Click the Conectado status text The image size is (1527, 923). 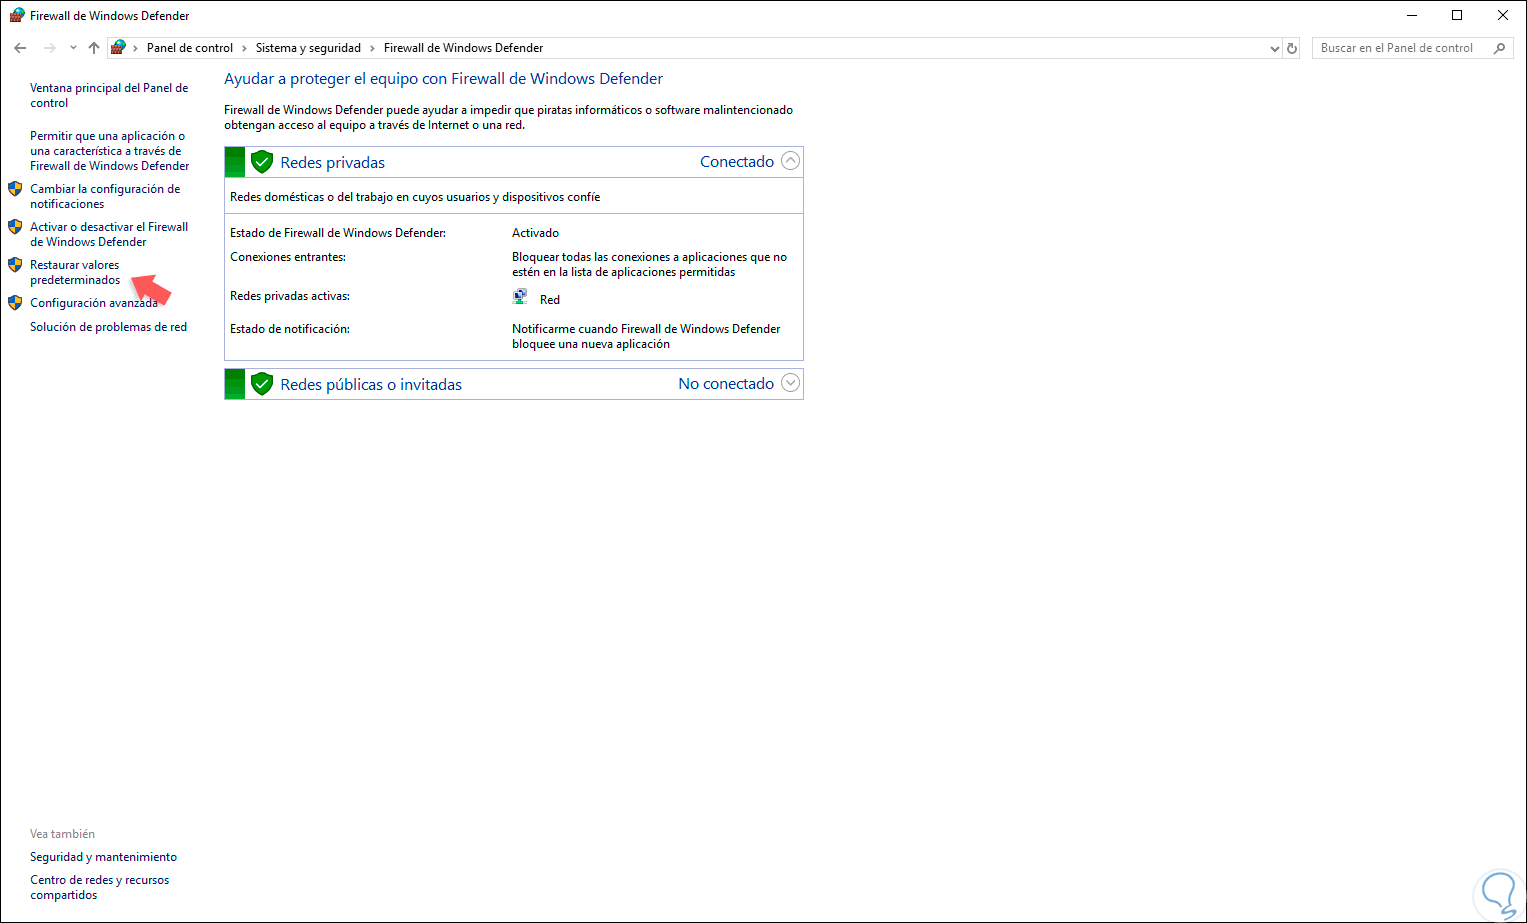[x=737, y=161]
